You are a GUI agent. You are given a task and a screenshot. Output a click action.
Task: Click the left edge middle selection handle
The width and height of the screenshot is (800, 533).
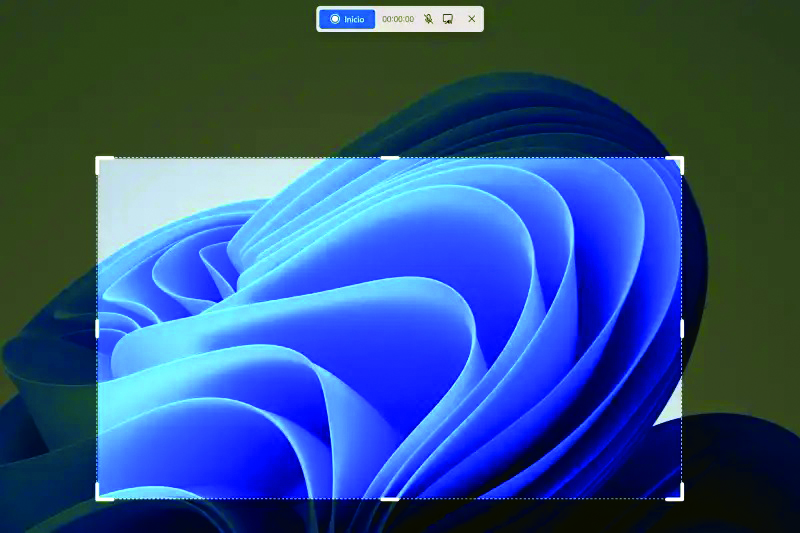click(97, 329)
